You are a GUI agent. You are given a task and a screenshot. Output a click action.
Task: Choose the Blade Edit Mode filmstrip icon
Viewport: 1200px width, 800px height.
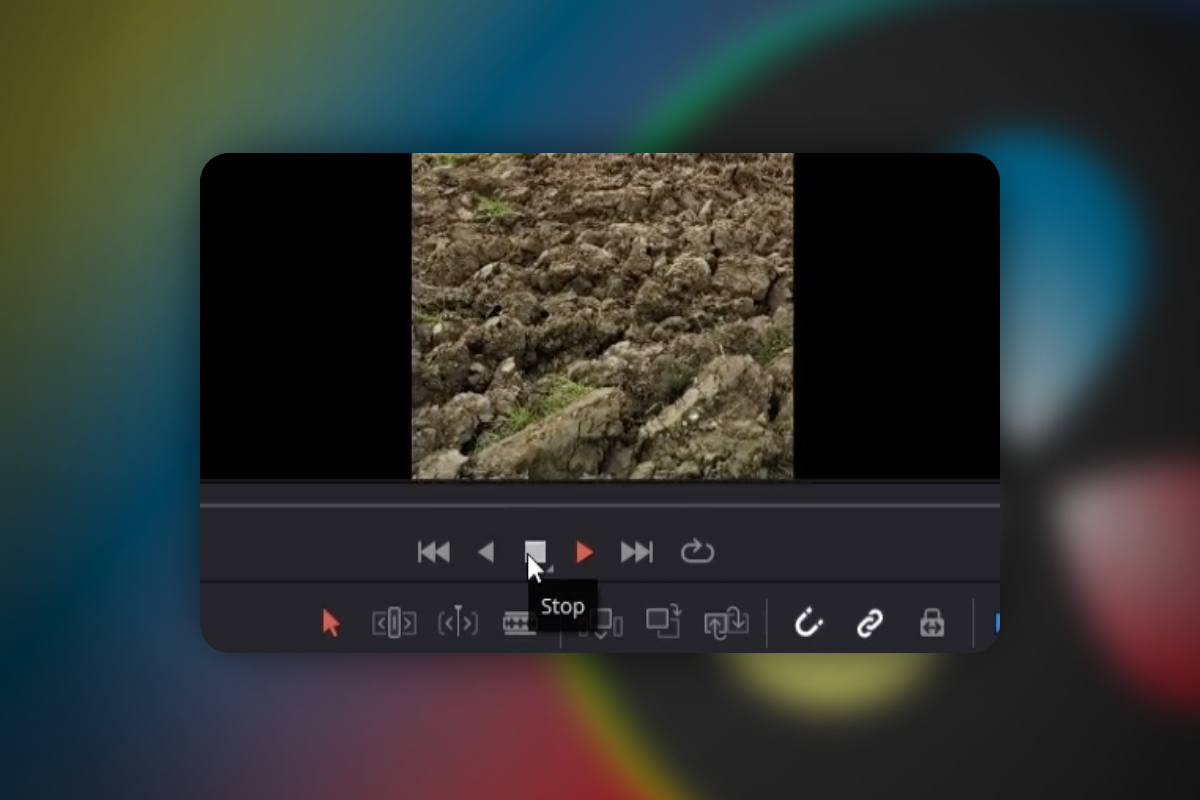point(520,623)
